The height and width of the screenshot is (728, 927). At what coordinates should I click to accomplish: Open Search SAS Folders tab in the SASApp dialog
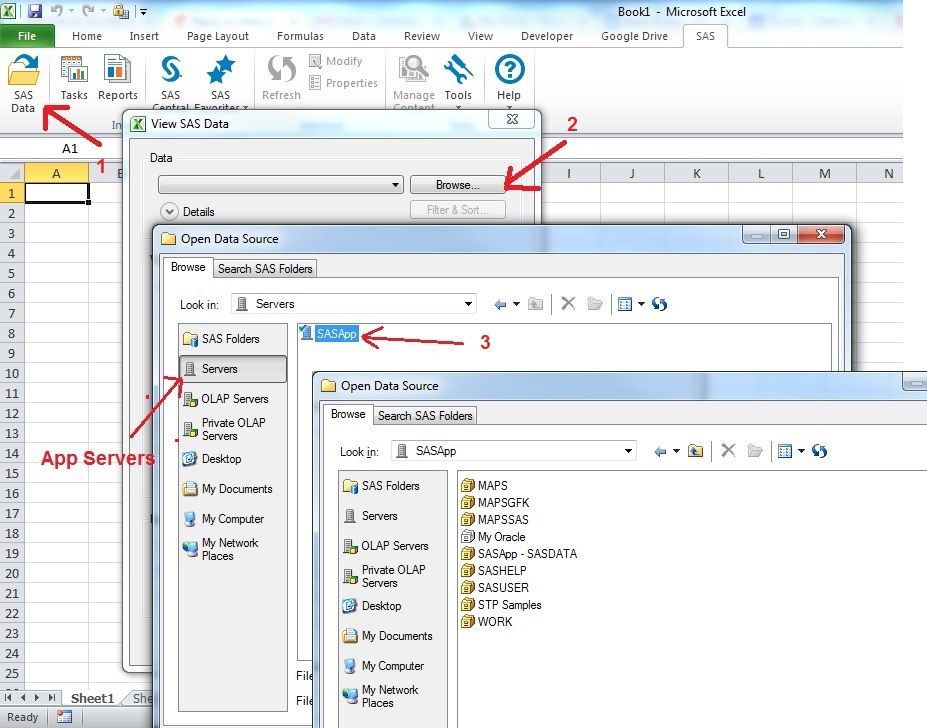coord(425,416)
